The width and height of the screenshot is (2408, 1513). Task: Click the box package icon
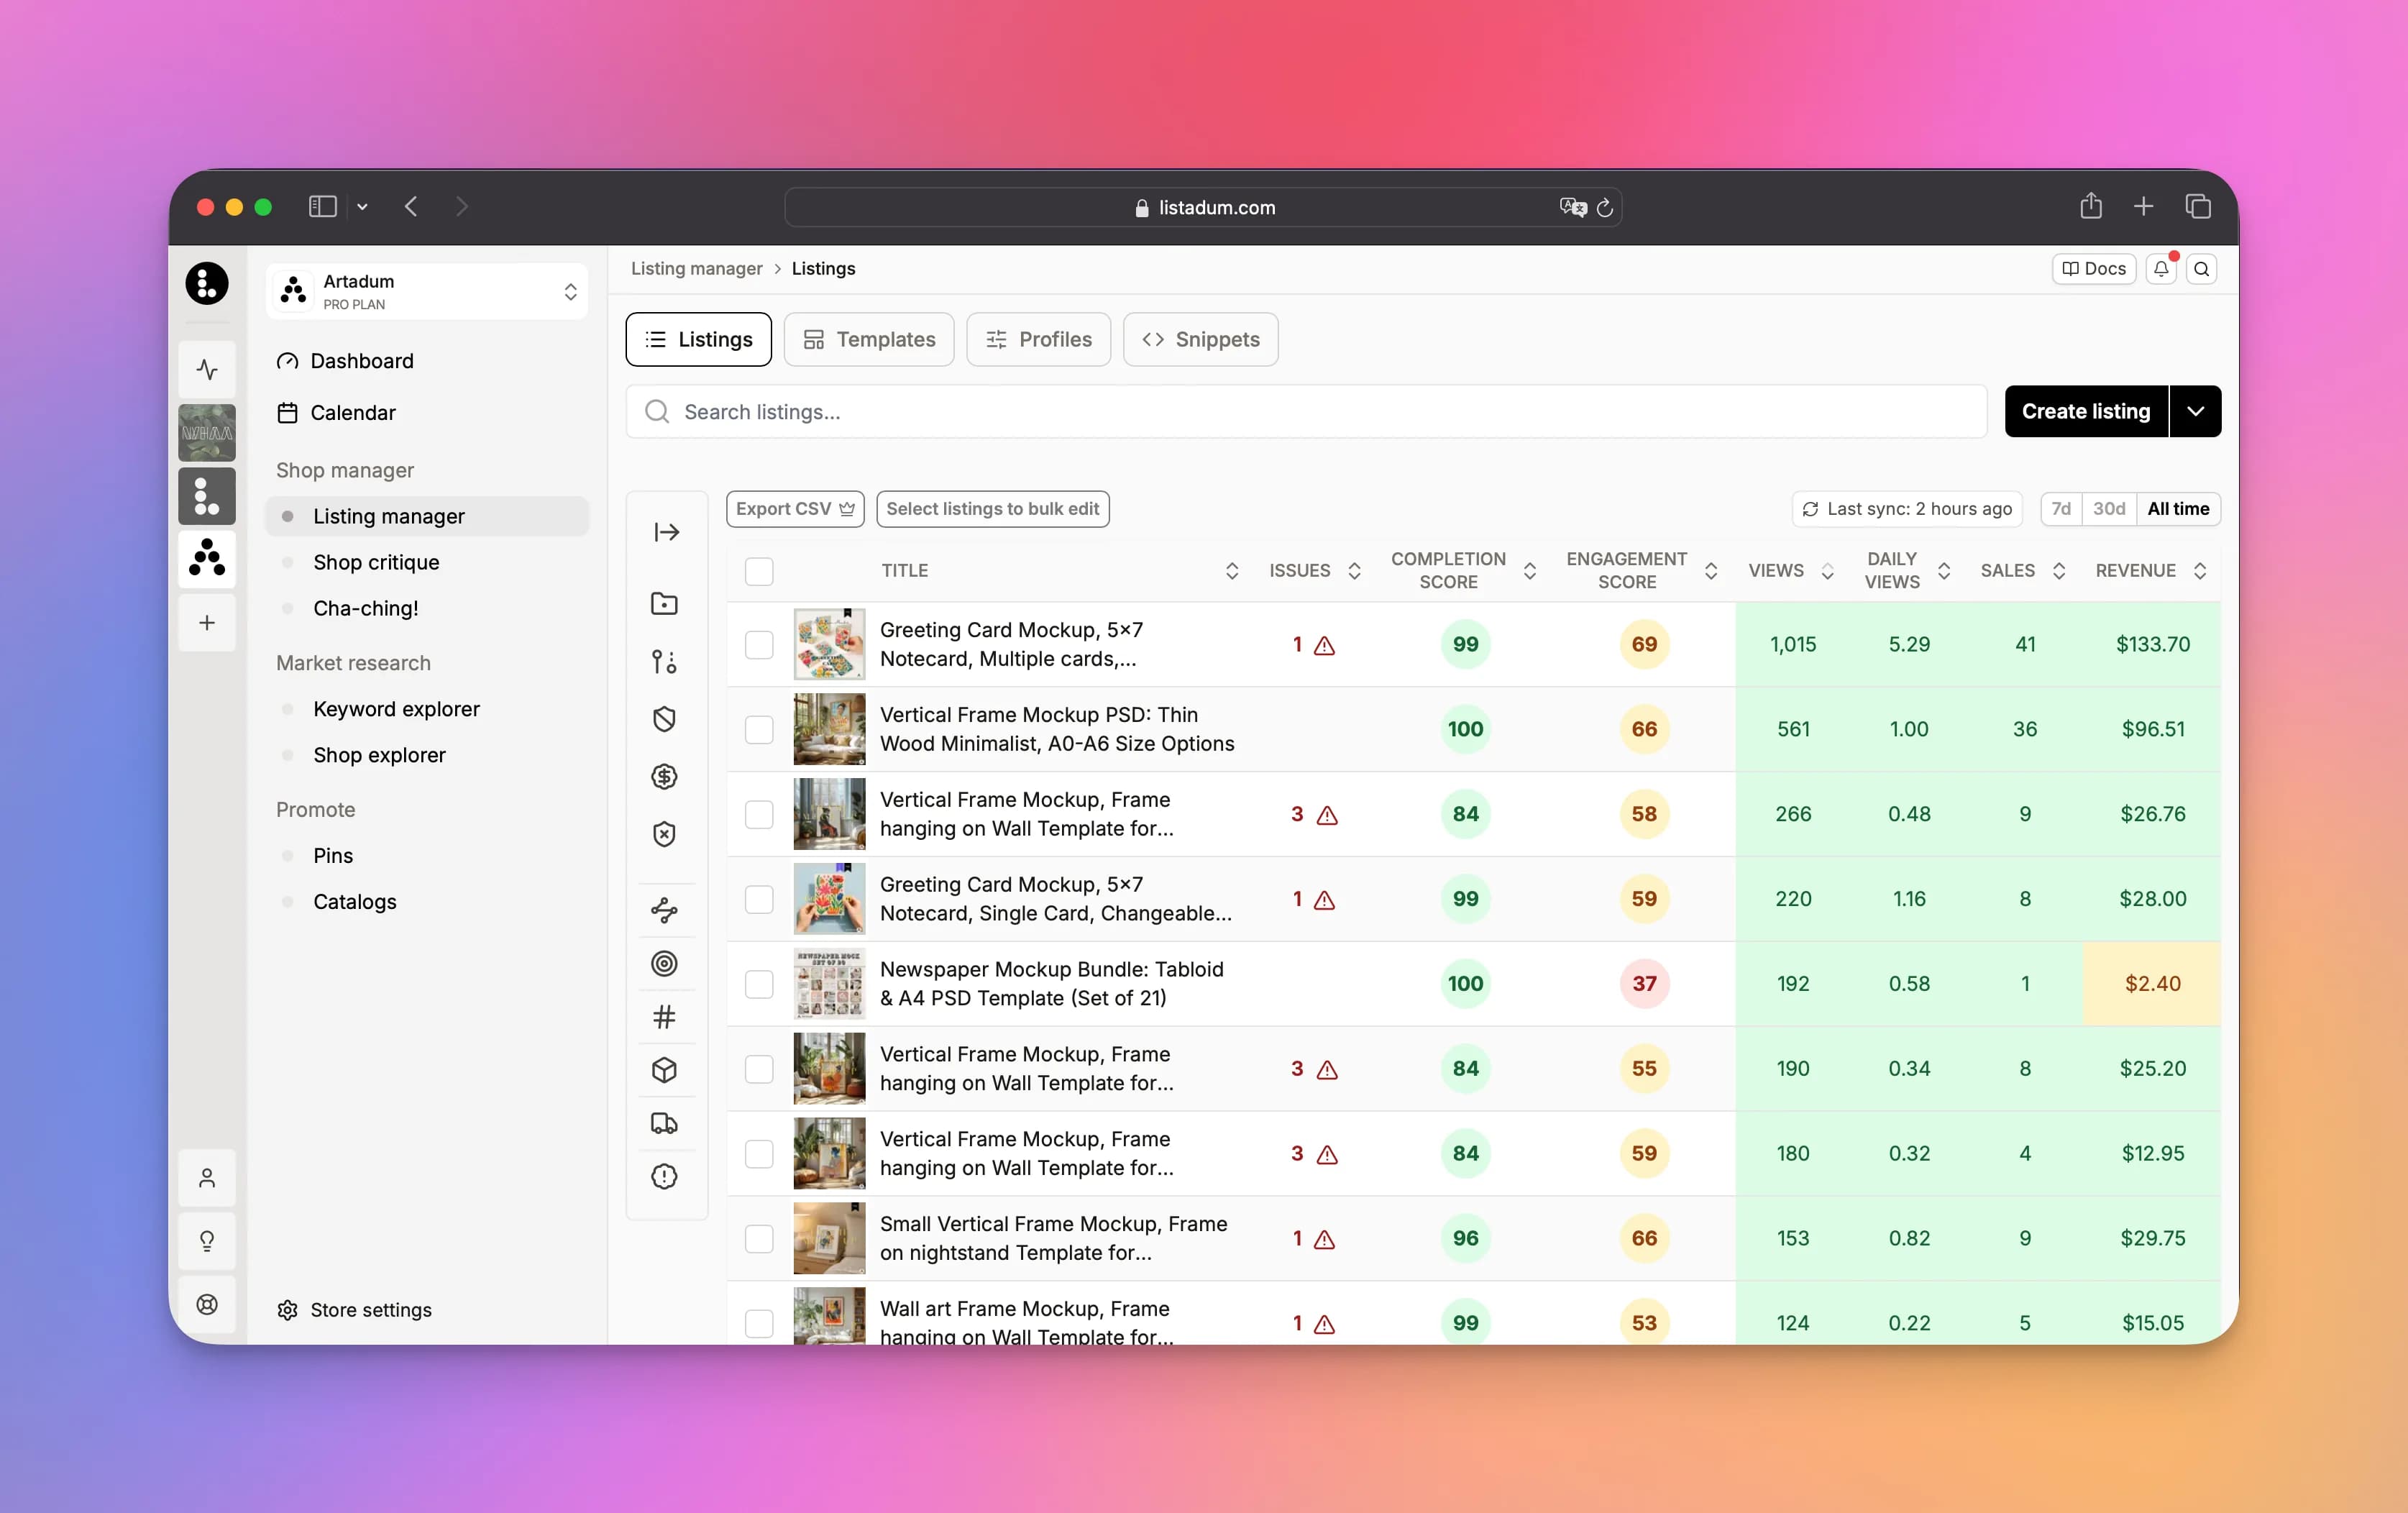[x=664, y=1070]
